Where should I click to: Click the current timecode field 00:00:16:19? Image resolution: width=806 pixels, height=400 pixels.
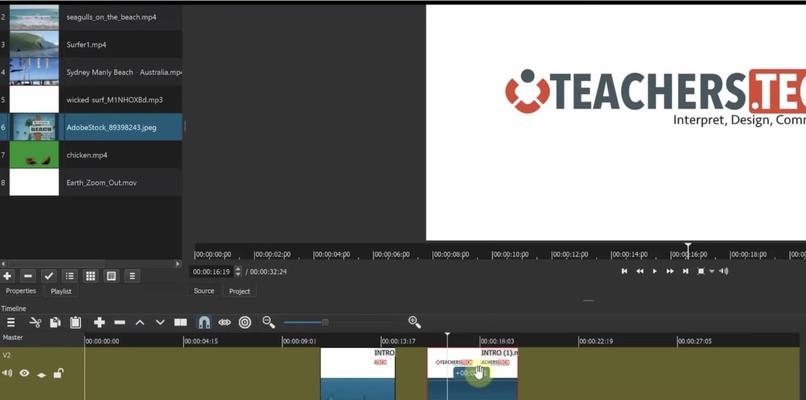[x=211, y=271]
